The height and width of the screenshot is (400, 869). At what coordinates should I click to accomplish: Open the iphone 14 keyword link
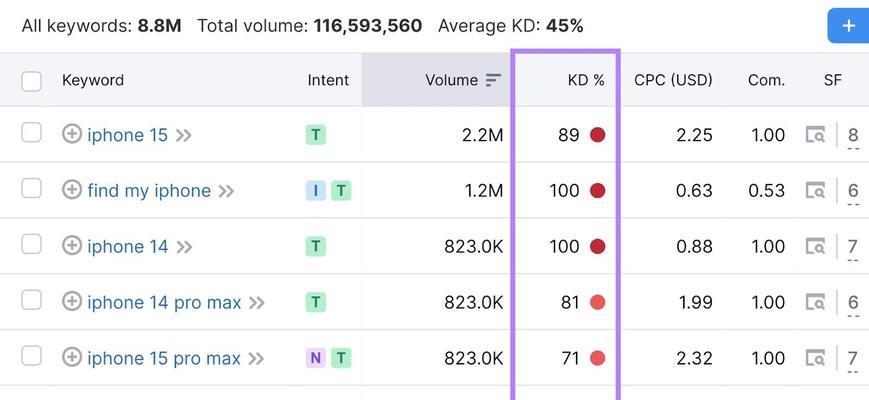(x=127, y=247)
